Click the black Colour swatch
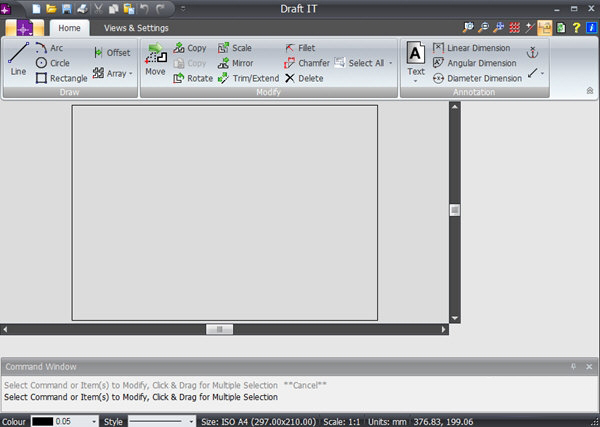 pyautogui.click(x=42, y=421)
